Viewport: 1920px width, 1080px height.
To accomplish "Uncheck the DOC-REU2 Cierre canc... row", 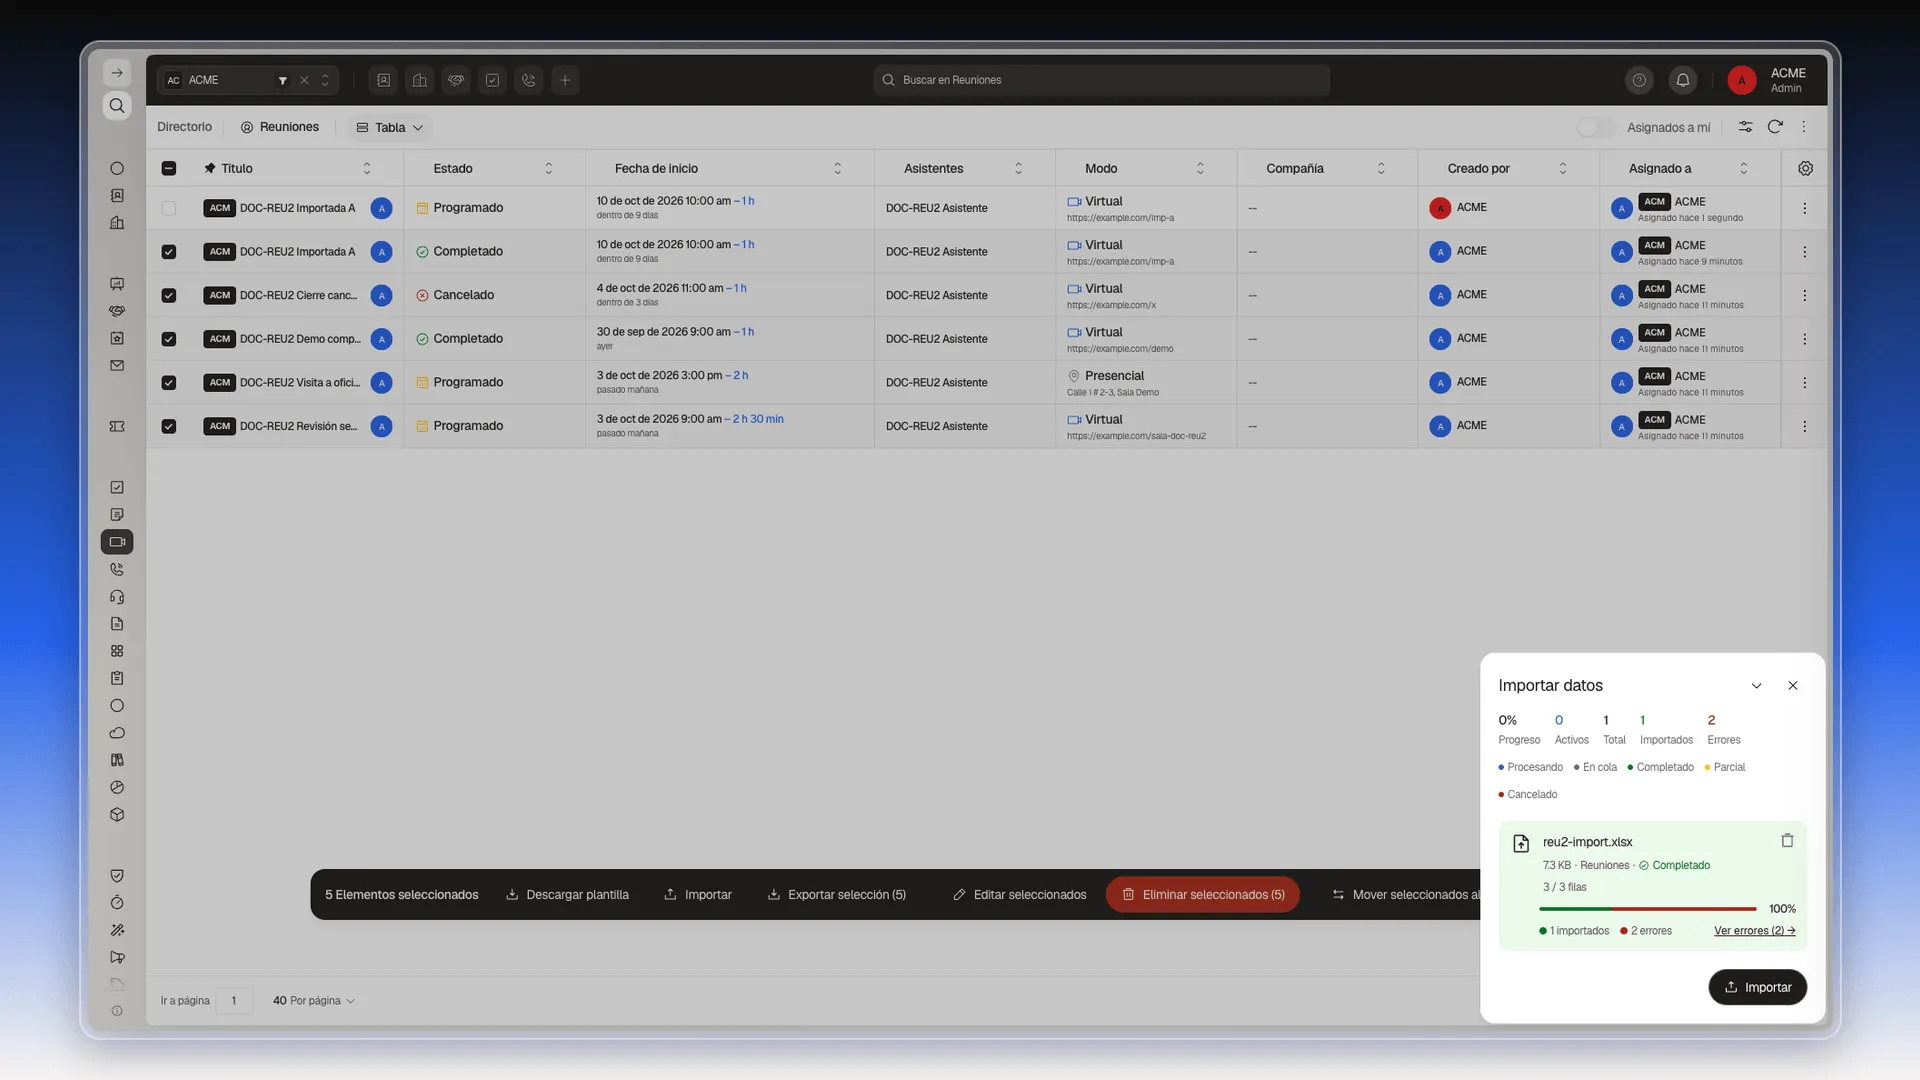I will pos(168,296).
